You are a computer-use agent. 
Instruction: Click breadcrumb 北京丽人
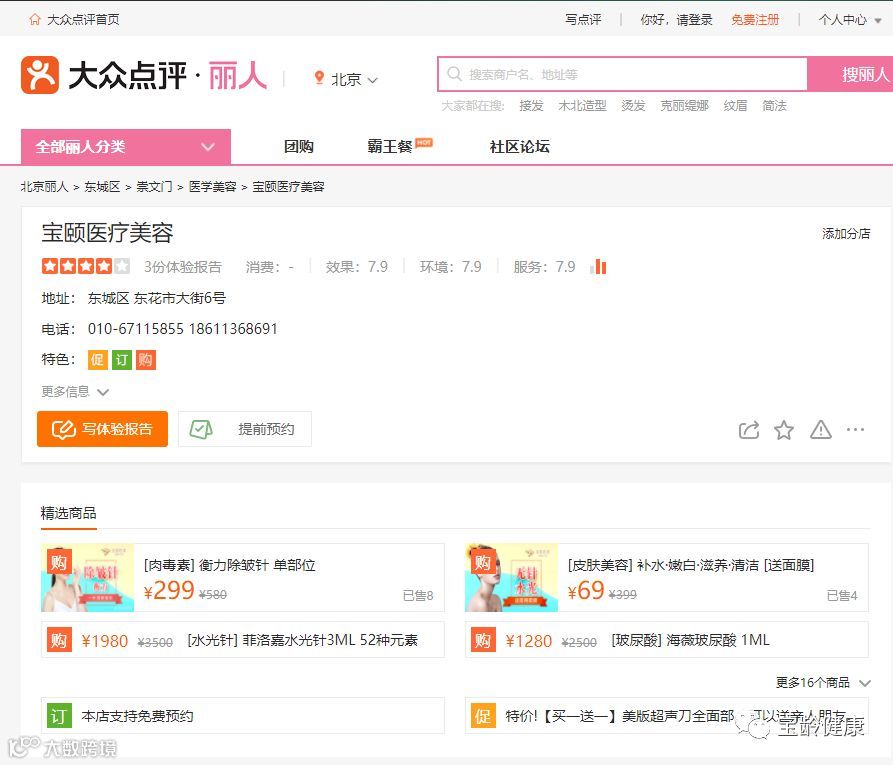coord(44,187)
